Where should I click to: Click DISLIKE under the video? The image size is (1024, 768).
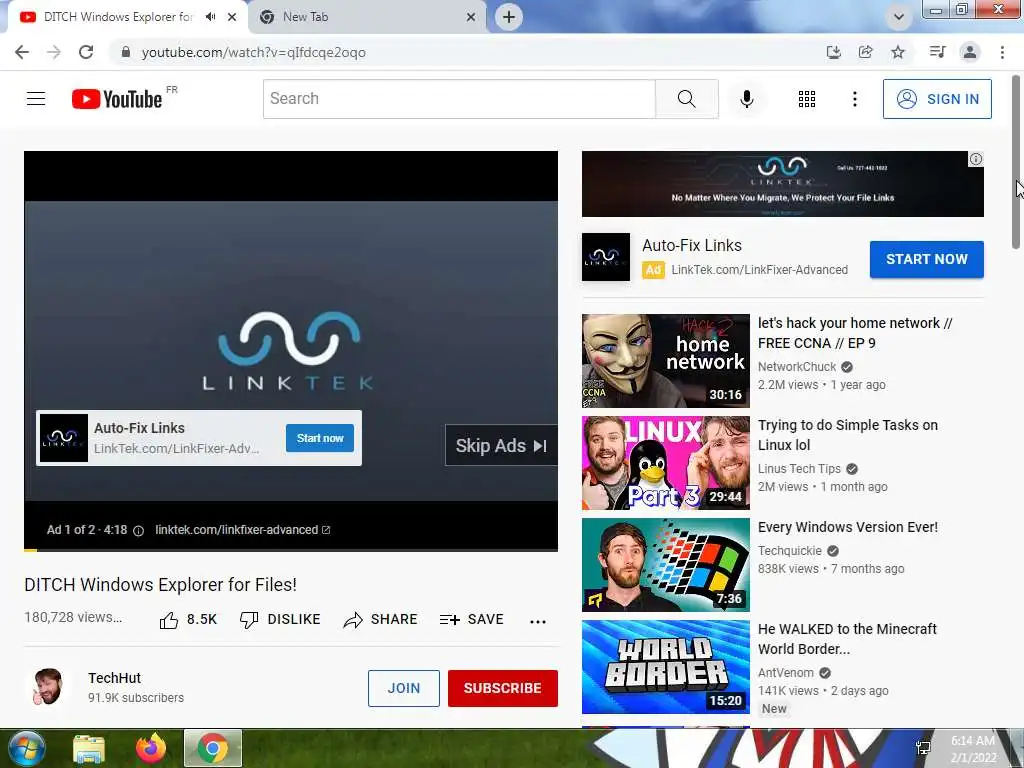(280, 620)
